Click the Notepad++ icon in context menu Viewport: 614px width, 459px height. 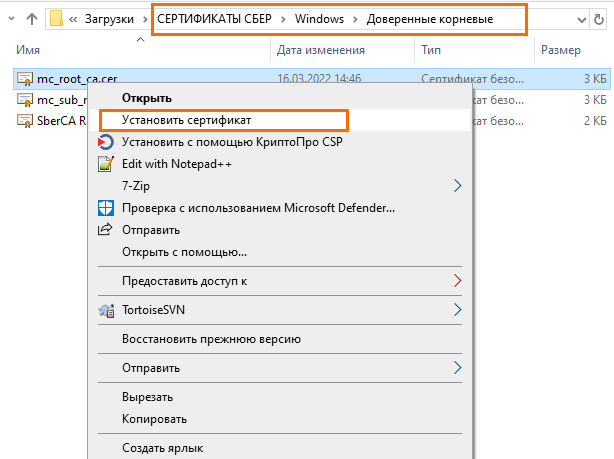pos(106,164)
